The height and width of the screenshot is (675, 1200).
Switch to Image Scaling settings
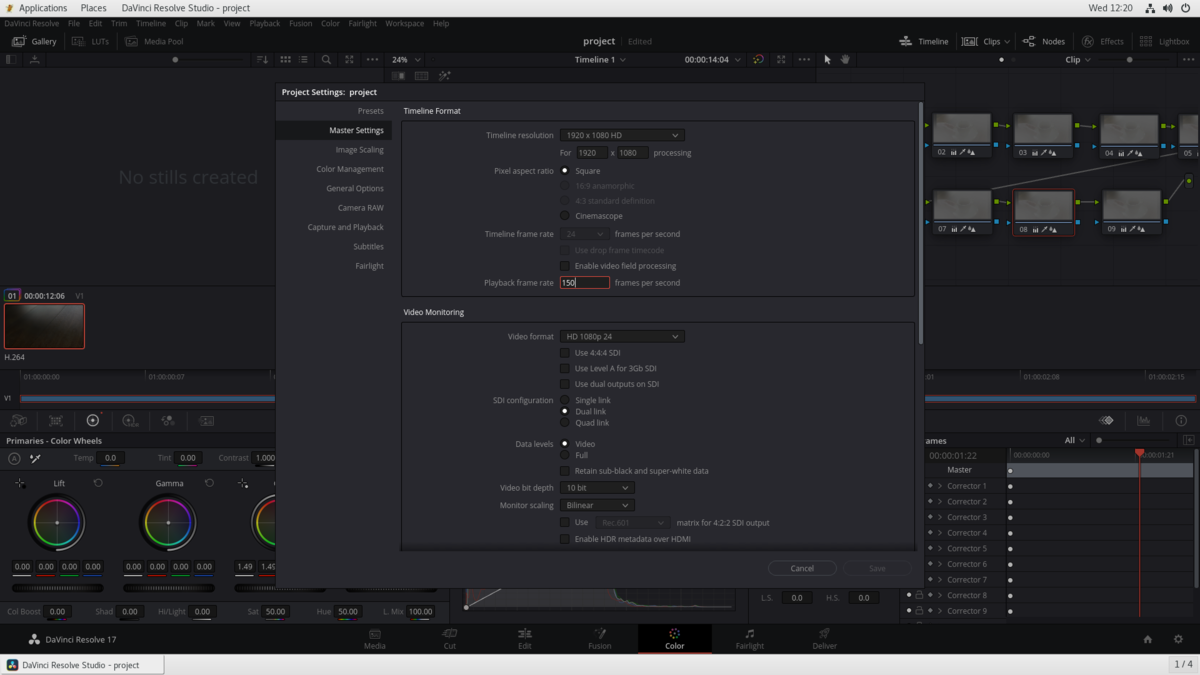click(x=359, y=150)
